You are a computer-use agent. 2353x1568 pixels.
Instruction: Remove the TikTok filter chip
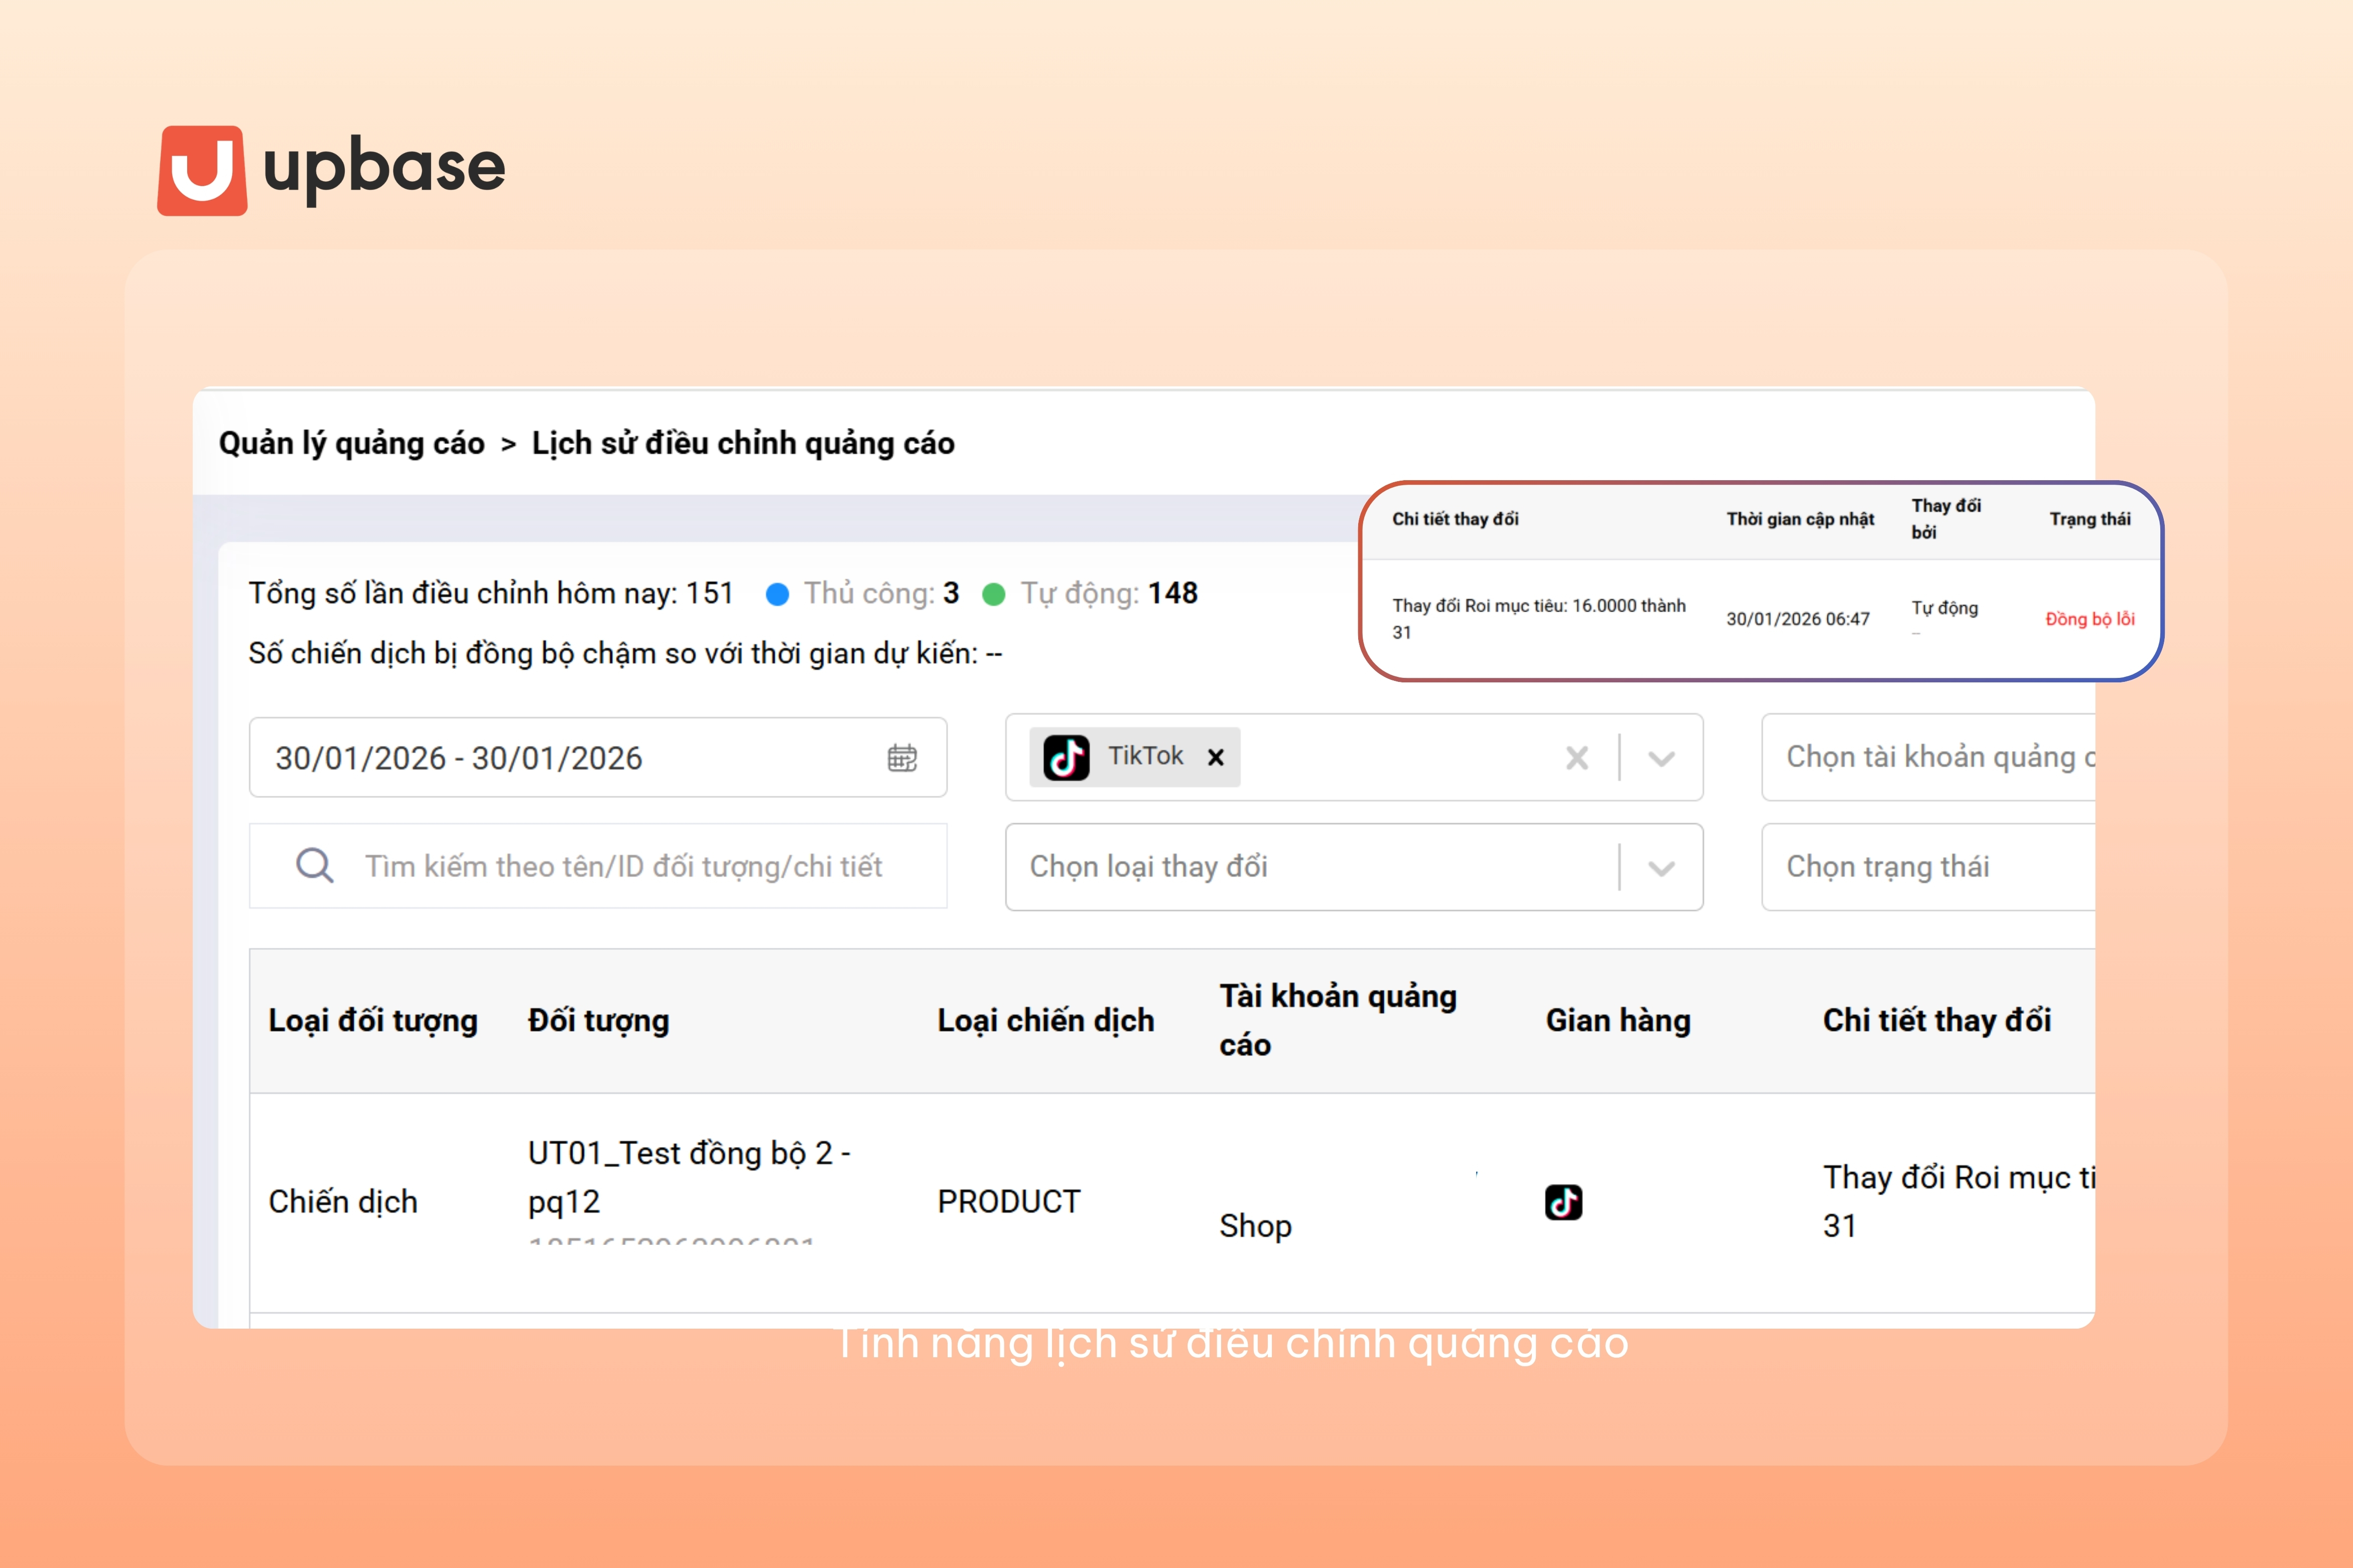[x=1216, y=758]
